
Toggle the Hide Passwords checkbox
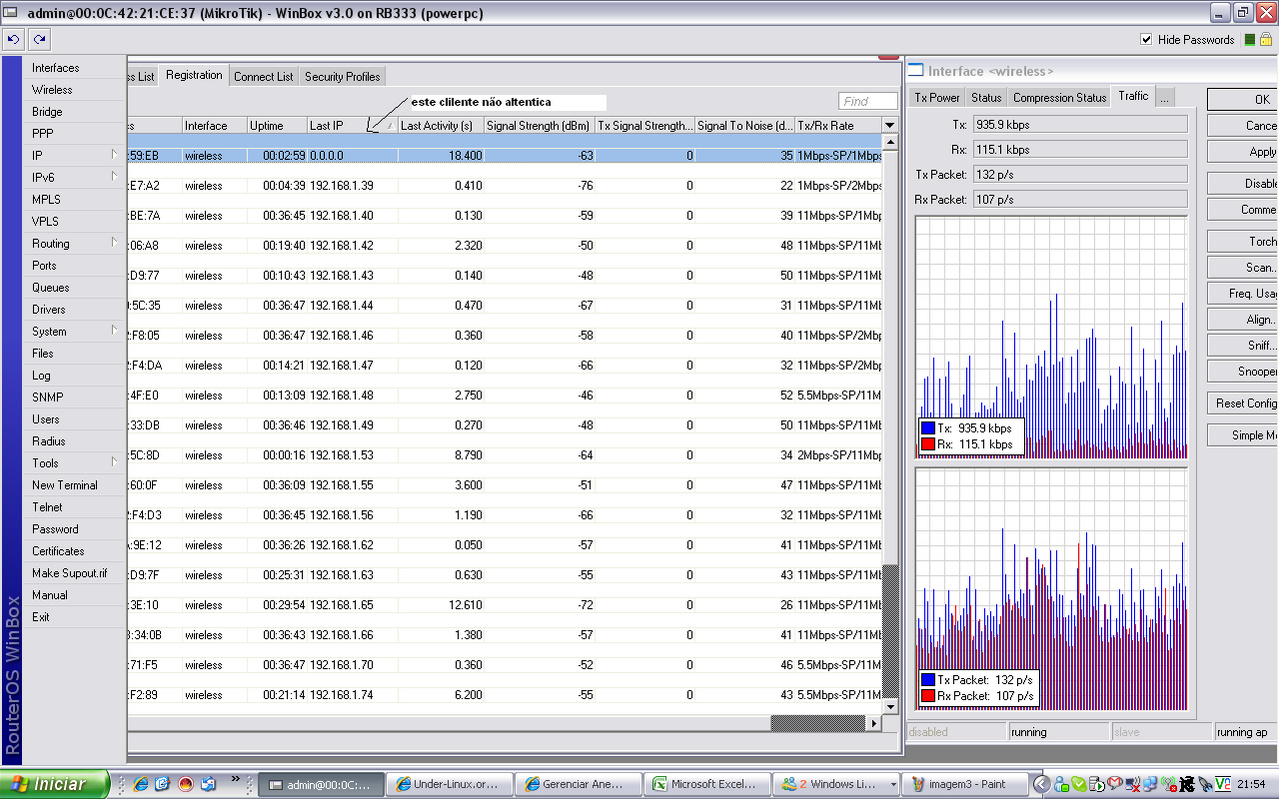(1146, 40)
